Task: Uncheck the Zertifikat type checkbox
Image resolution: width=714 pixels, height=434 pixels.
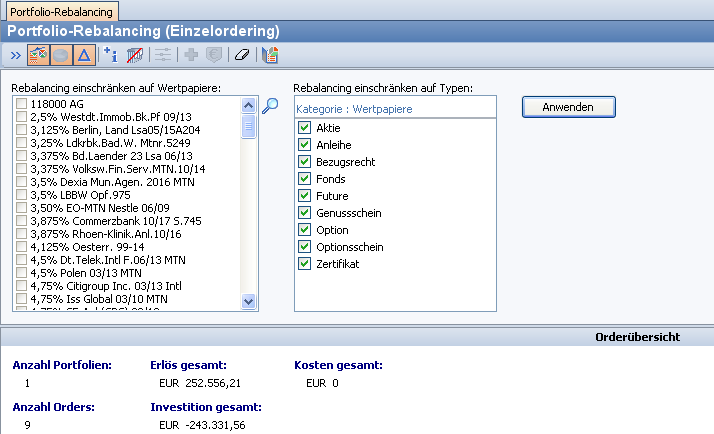Action: coord(304,264)
